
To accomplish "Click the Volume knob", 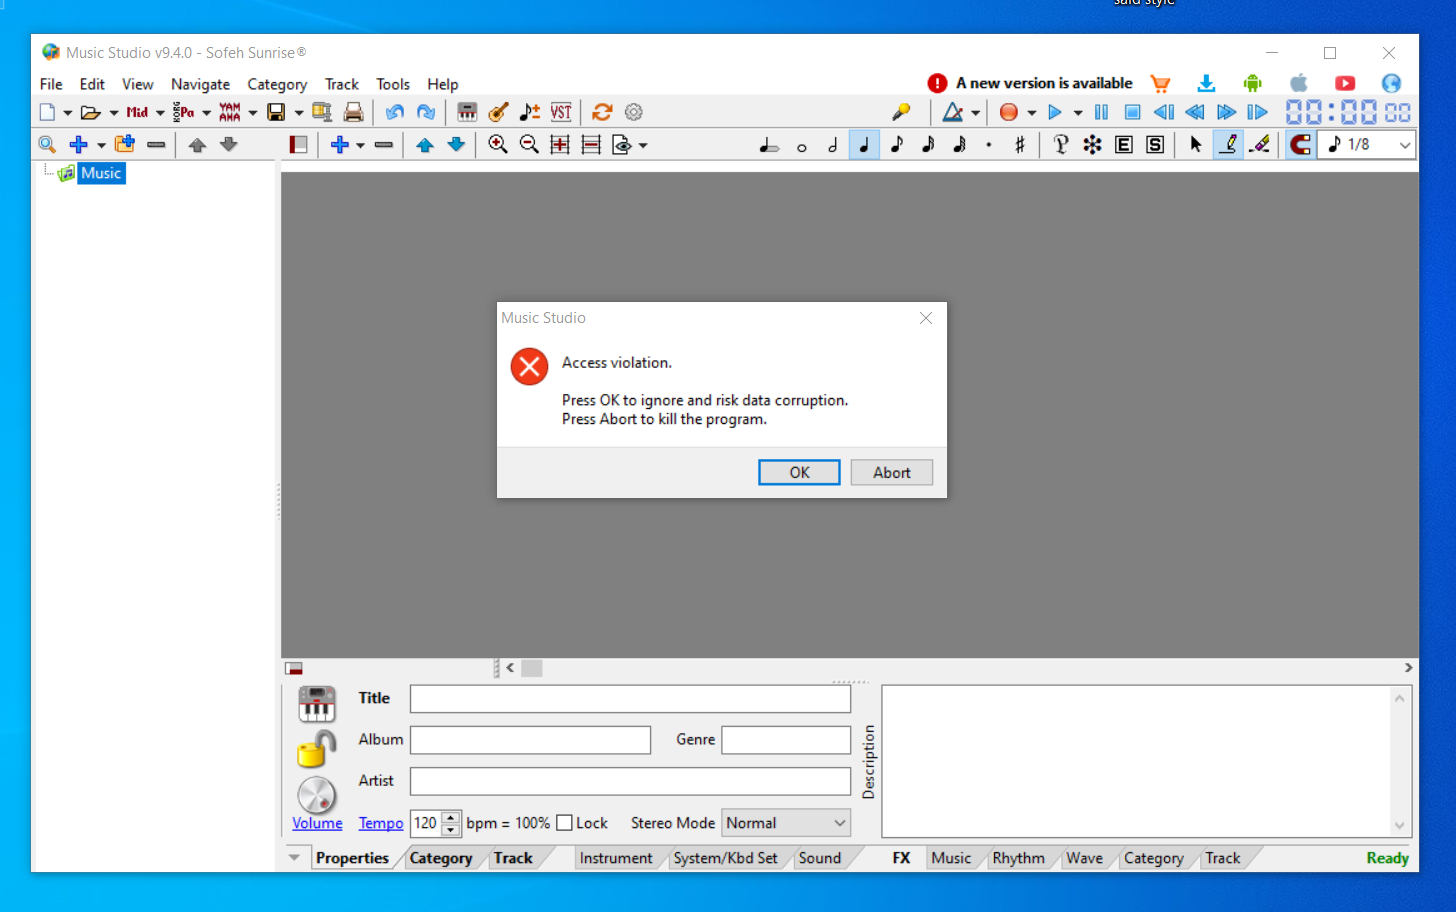I will click(x=317, y=796).
